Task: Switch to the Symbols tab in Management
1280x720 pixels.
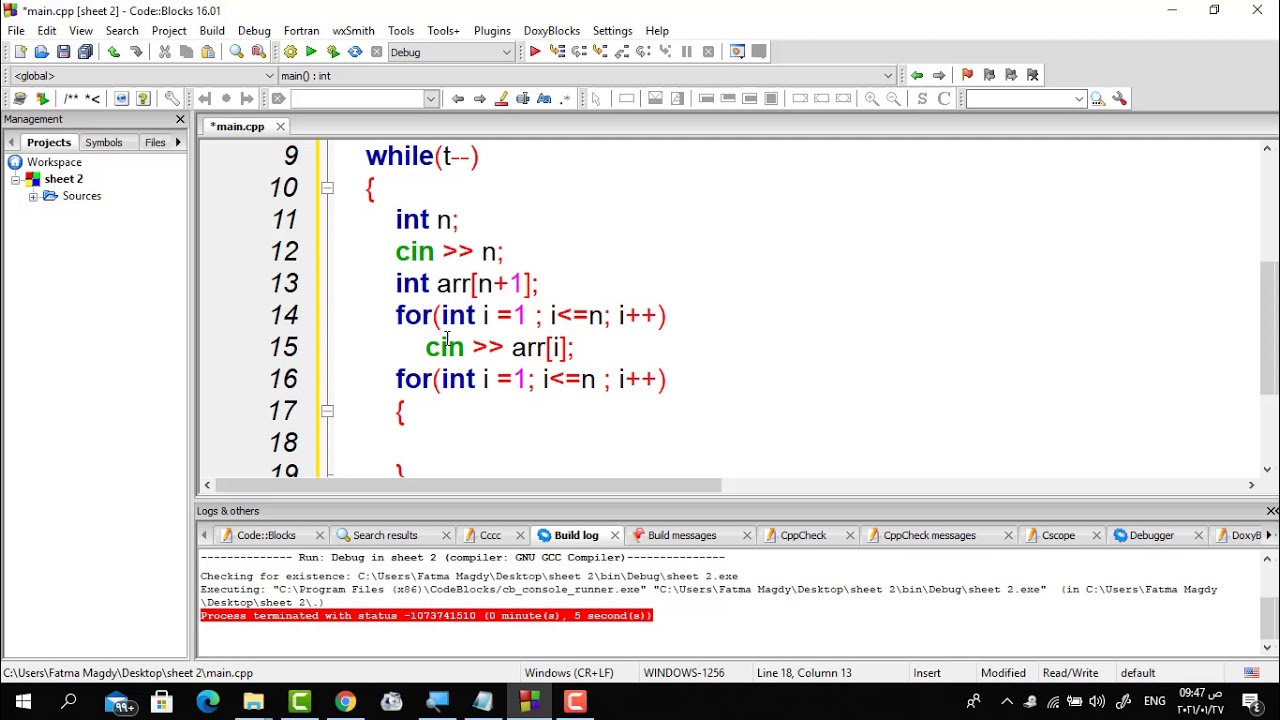Action: 104,143
